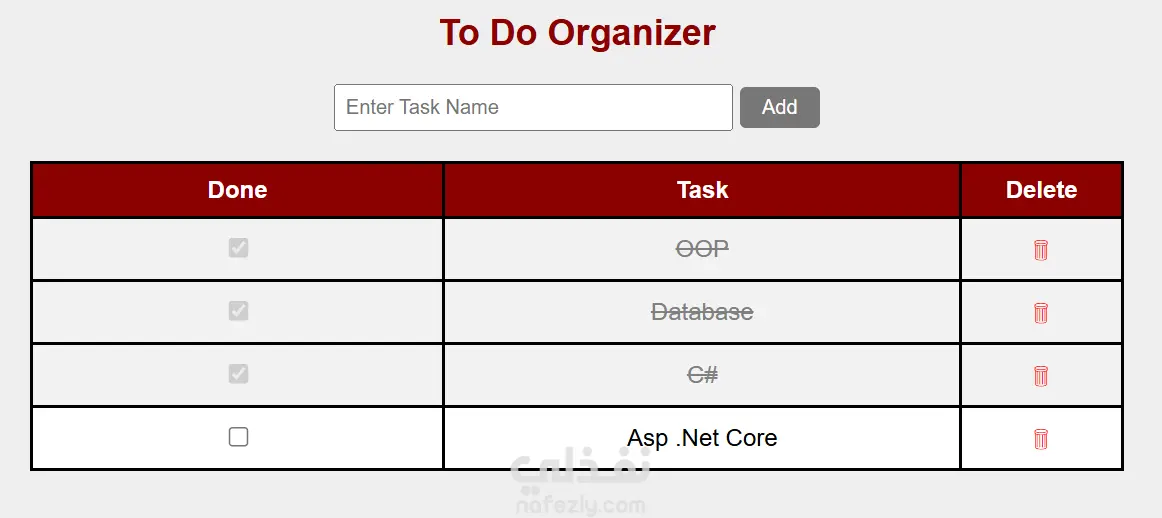Image resolution: width=1162 pixels, height=518 pixels.
Task: Select the Task column header
Action: [x=702, y=190]
